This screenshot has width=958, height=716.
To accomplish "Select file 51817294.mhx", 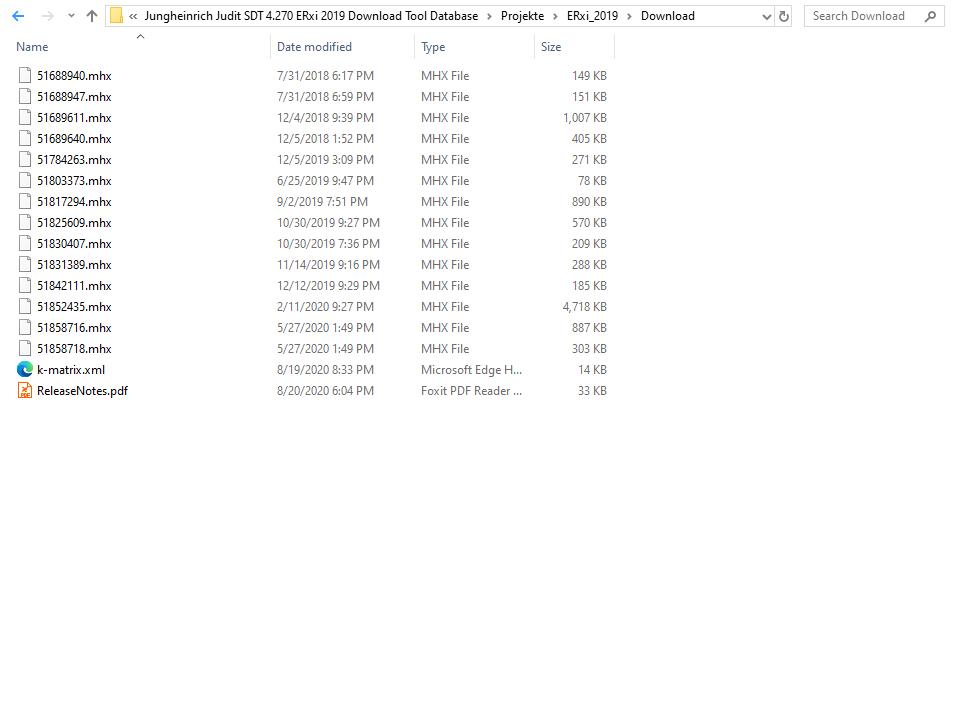I will 74,202.
